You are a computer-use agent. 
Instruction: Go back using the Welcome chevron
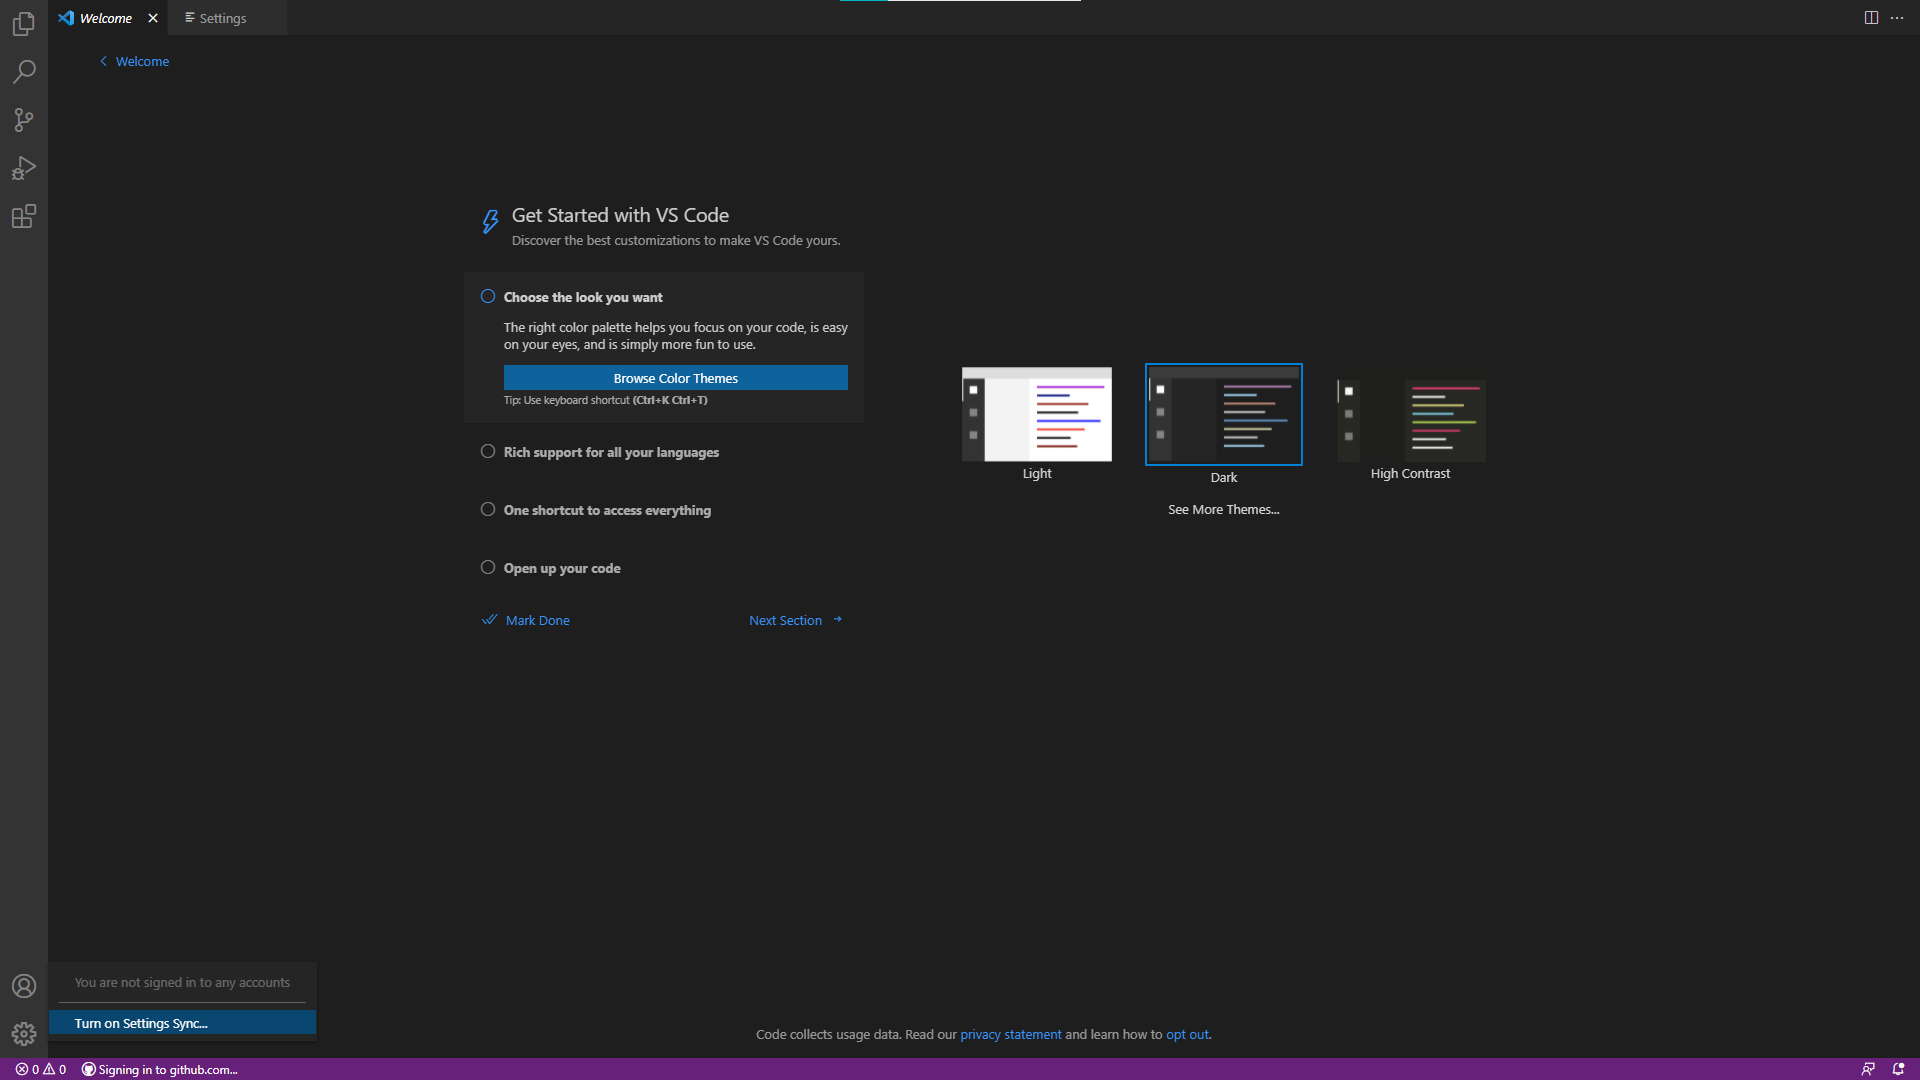[x=104, y=61]
